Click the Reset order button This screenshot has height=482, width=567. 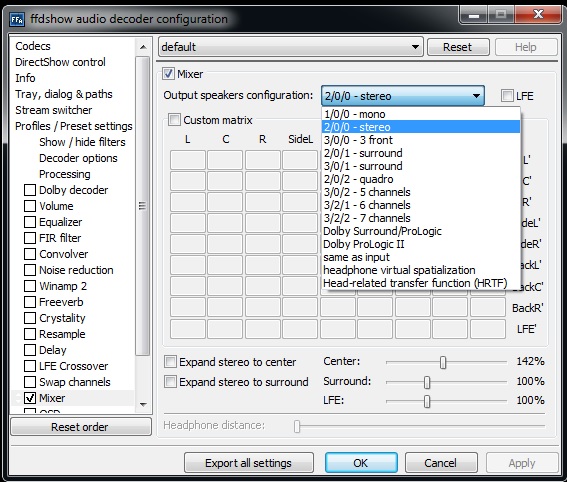(x=81, y=427)
